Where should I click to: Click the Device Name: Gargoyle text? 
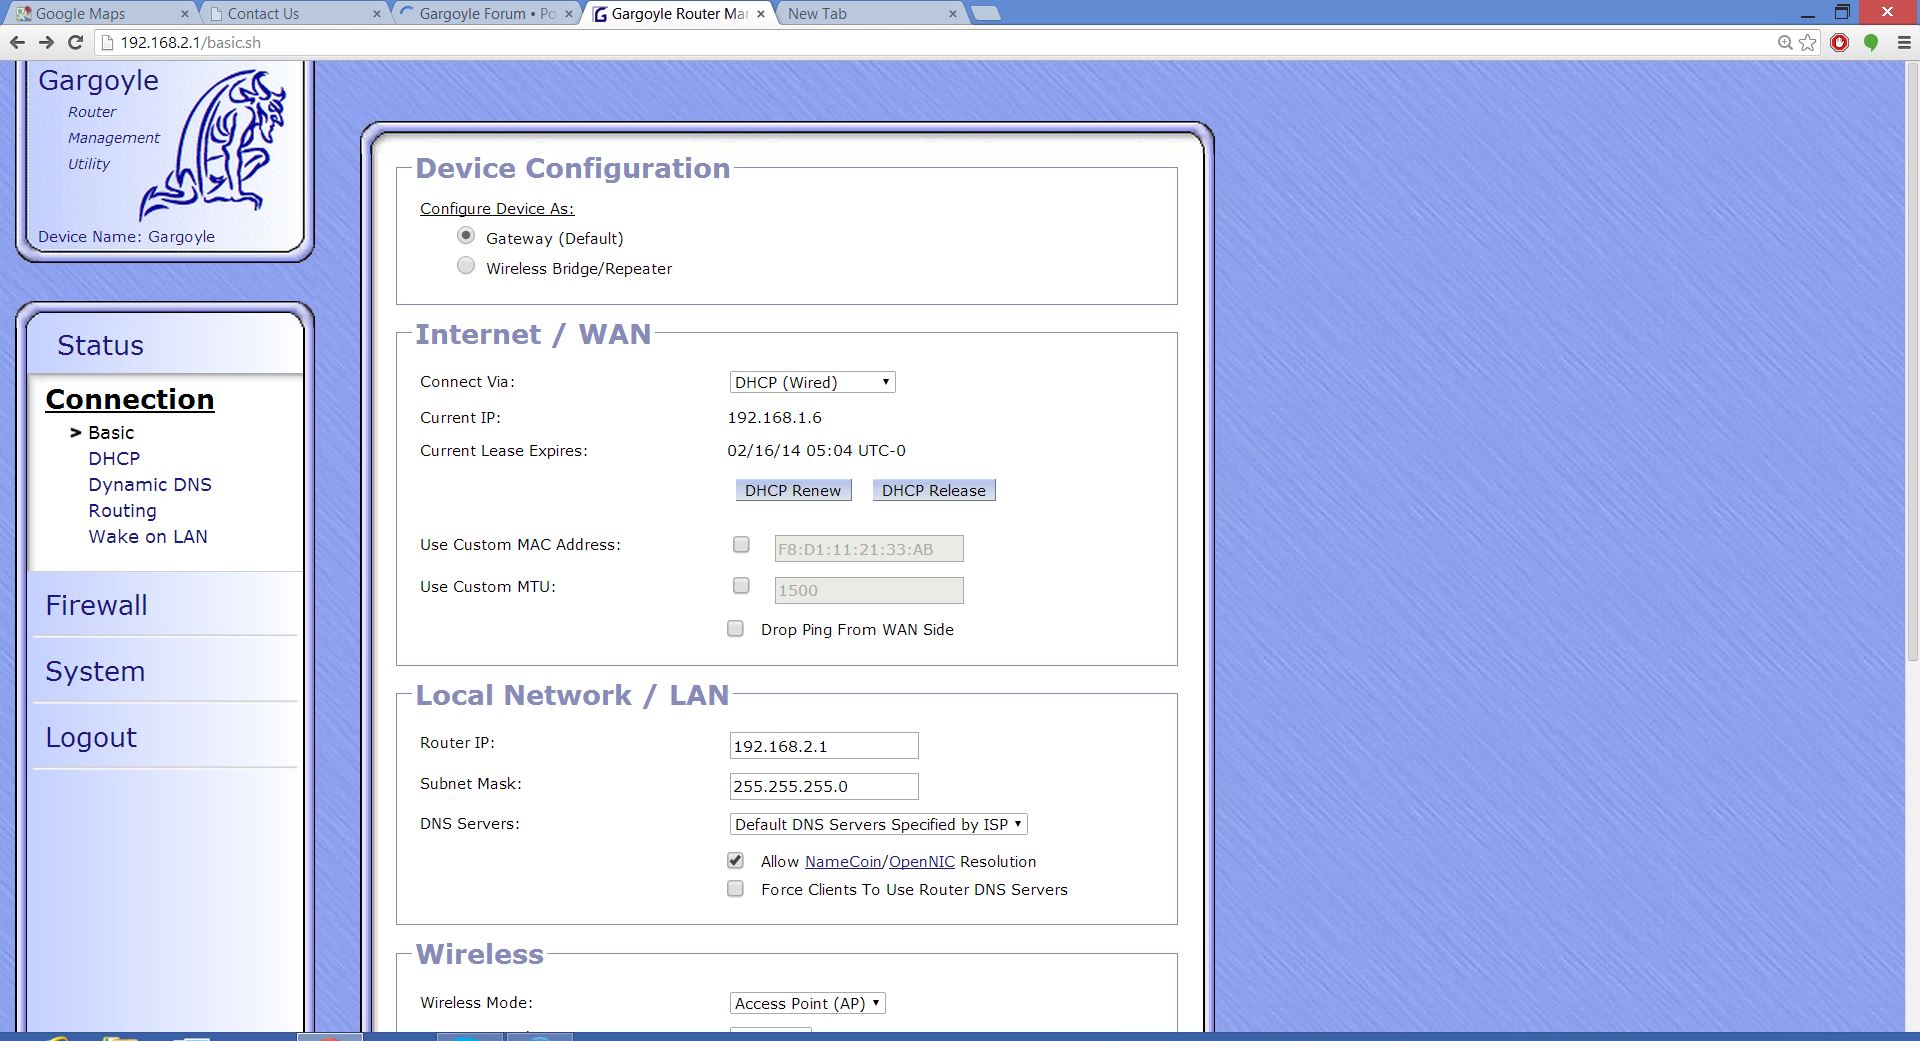pyautogui.click(x=126, y=236)
